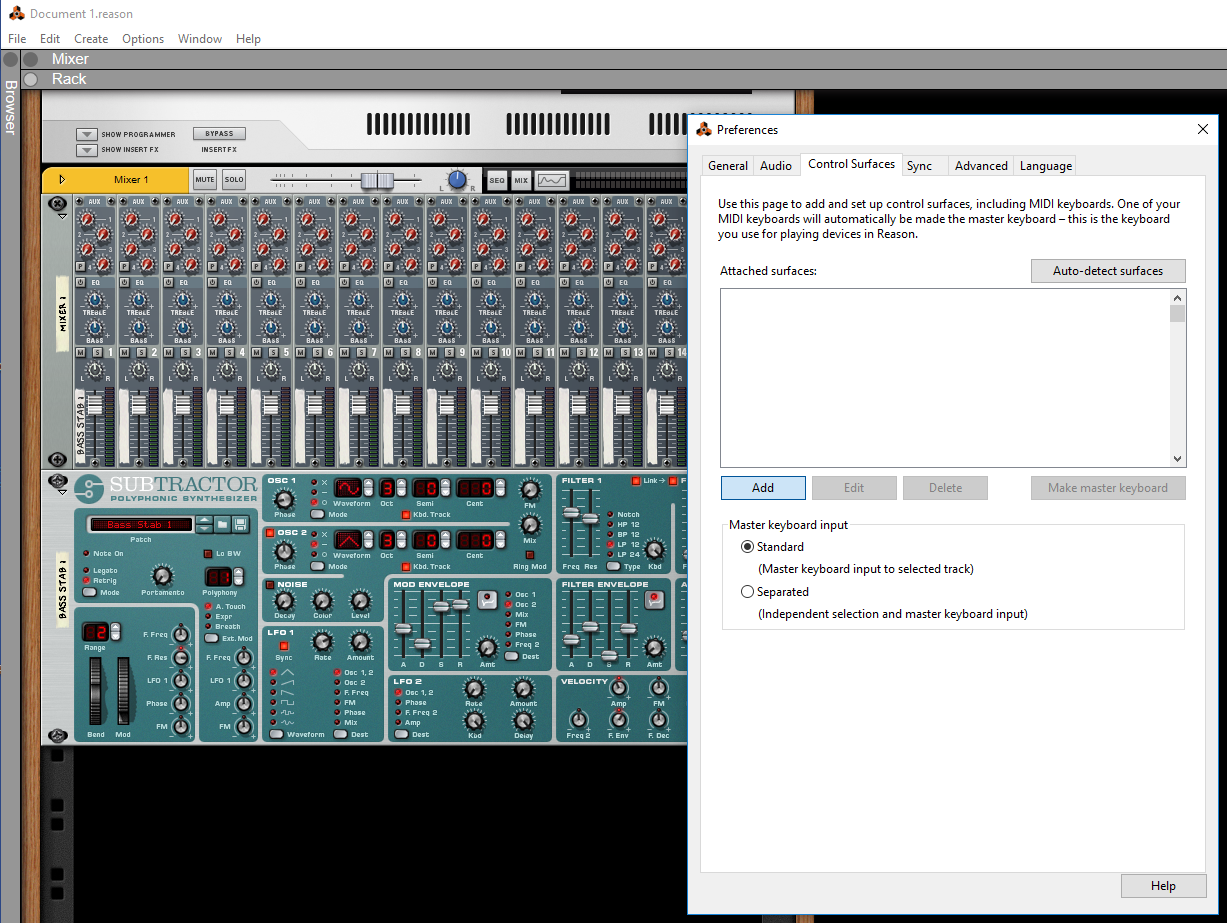Click channel 1 aux pre-fader P button
1227x923 pixels.
(x=81, y=265)
